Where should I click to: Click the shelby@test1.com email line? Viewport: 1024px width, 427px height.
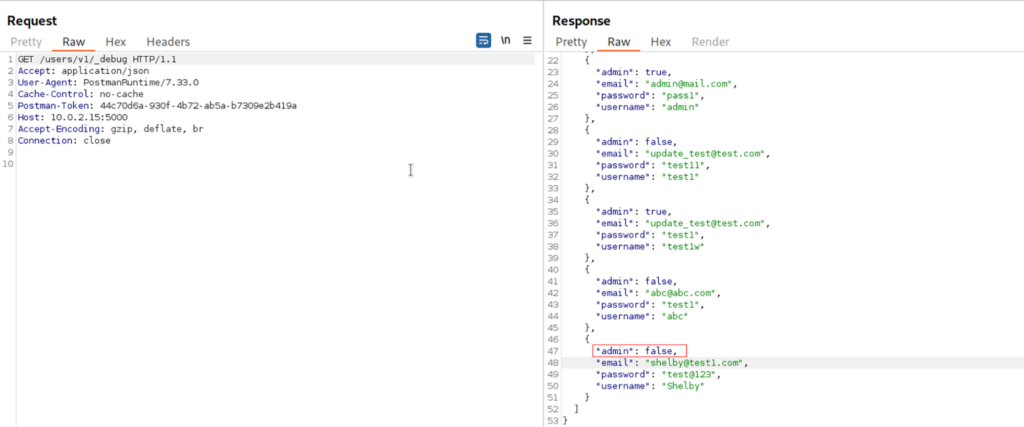[x=671, y=362]
